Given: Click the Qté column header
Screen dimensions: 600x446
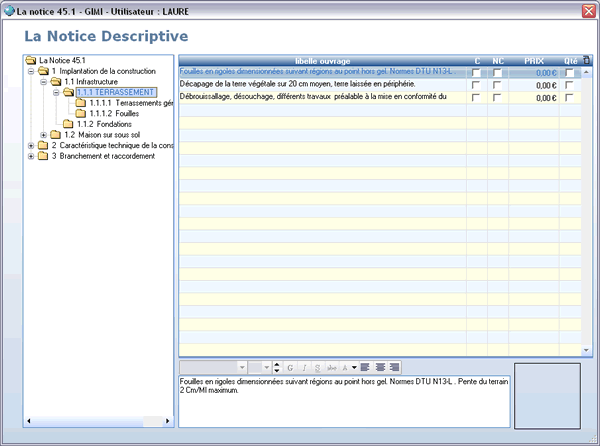Looking at the screenshot, I should 571,61.
